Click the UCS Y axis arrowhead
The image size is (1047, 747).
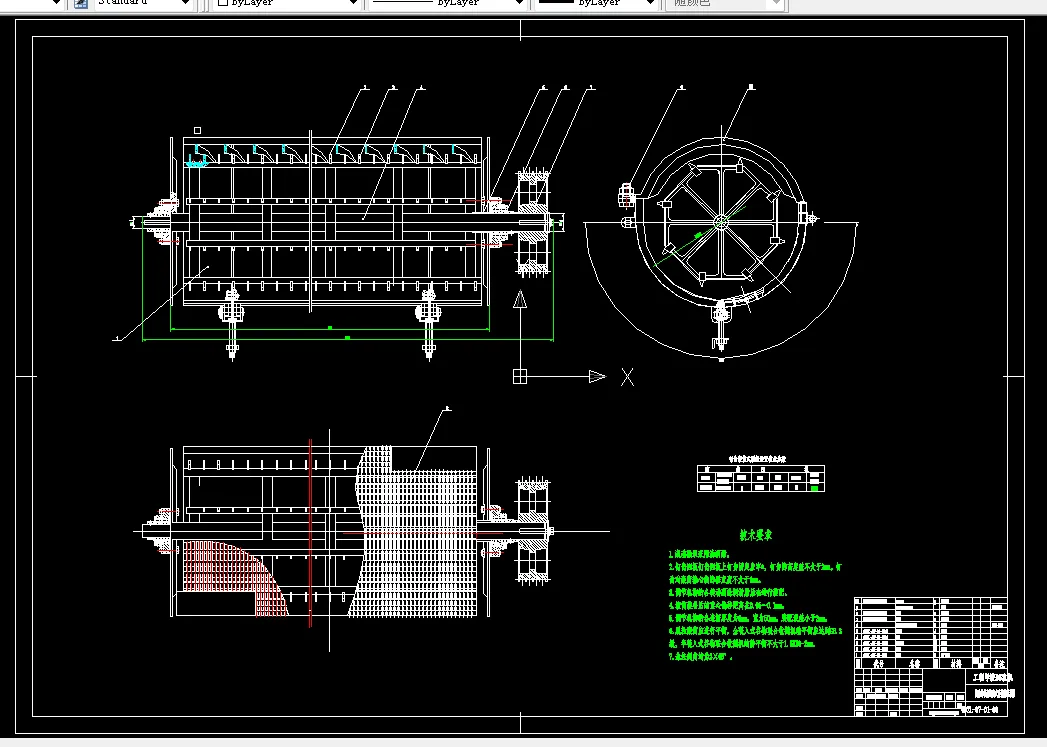point(519,299)
